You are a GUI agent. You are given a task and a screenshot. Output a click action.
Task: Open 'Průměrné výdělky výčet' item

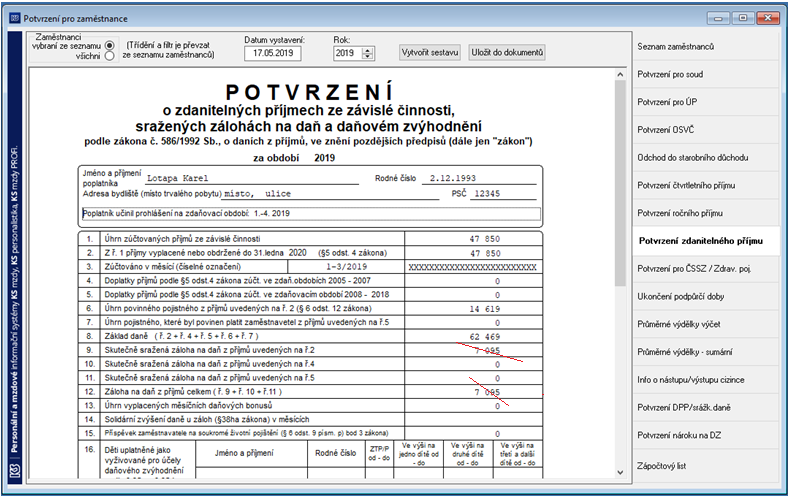point(706,324)
